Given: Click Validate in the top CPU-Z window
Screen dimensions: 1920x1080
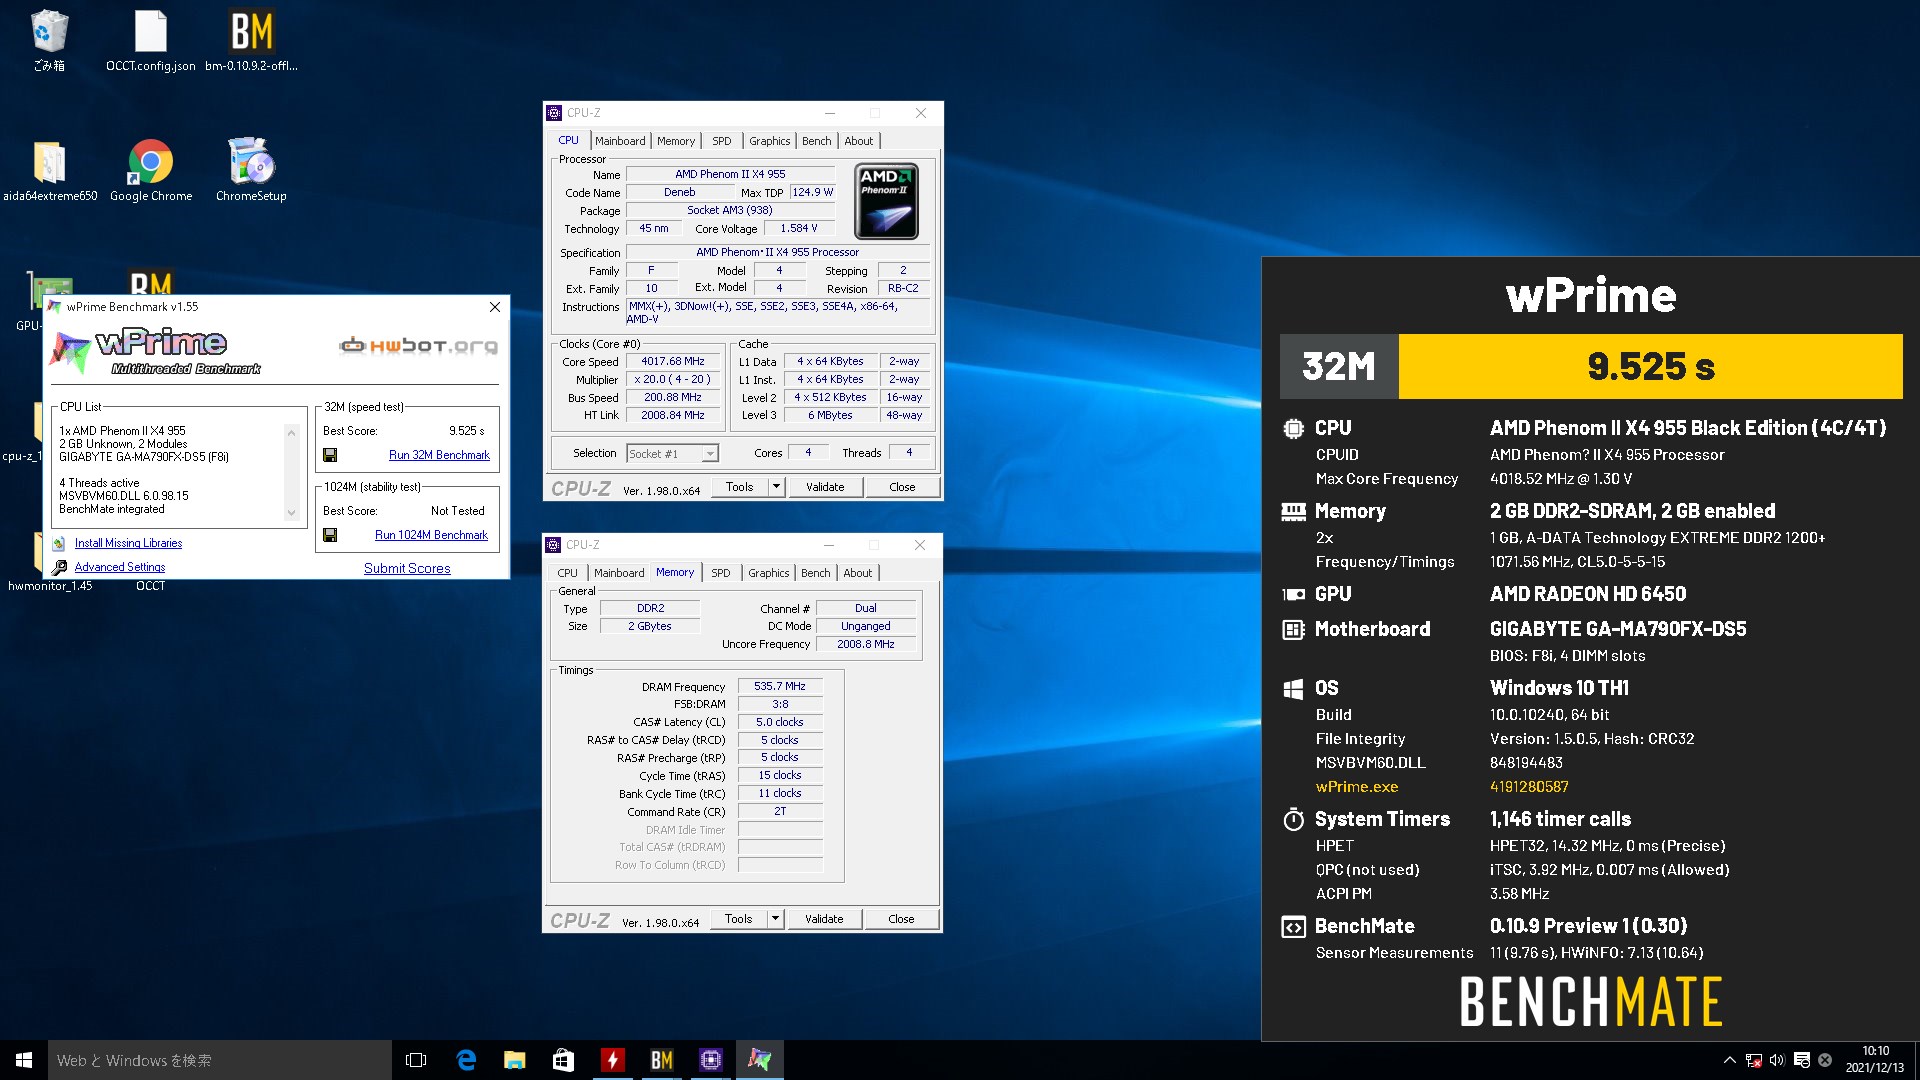Looking at the screenshot, I should 825,487.
